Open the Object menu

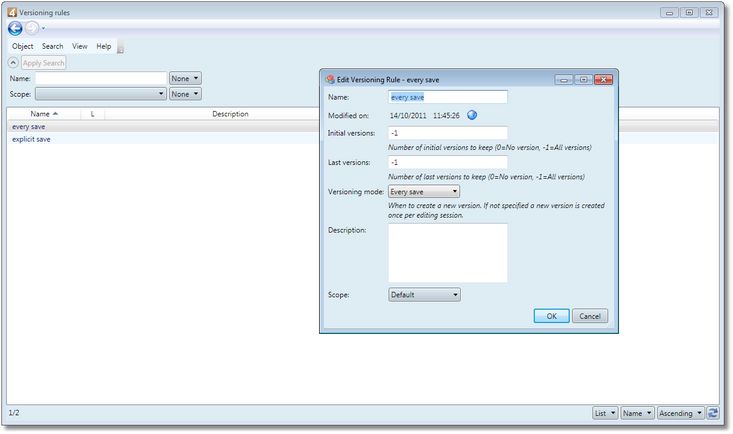click(23, 46)
